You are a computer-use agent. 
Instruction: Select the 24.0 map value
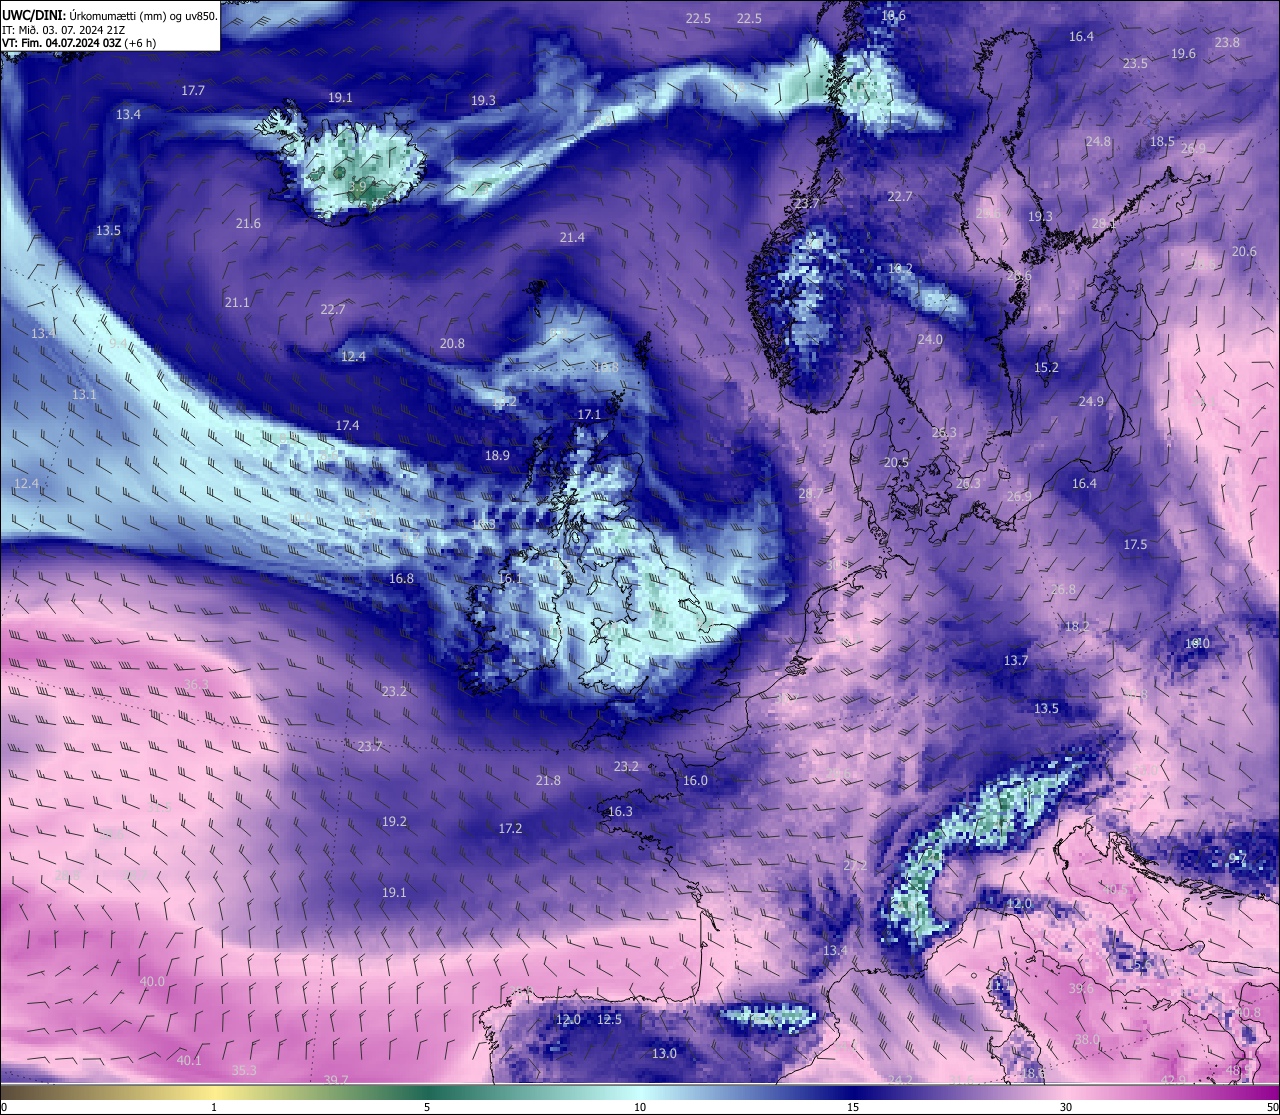930,340
